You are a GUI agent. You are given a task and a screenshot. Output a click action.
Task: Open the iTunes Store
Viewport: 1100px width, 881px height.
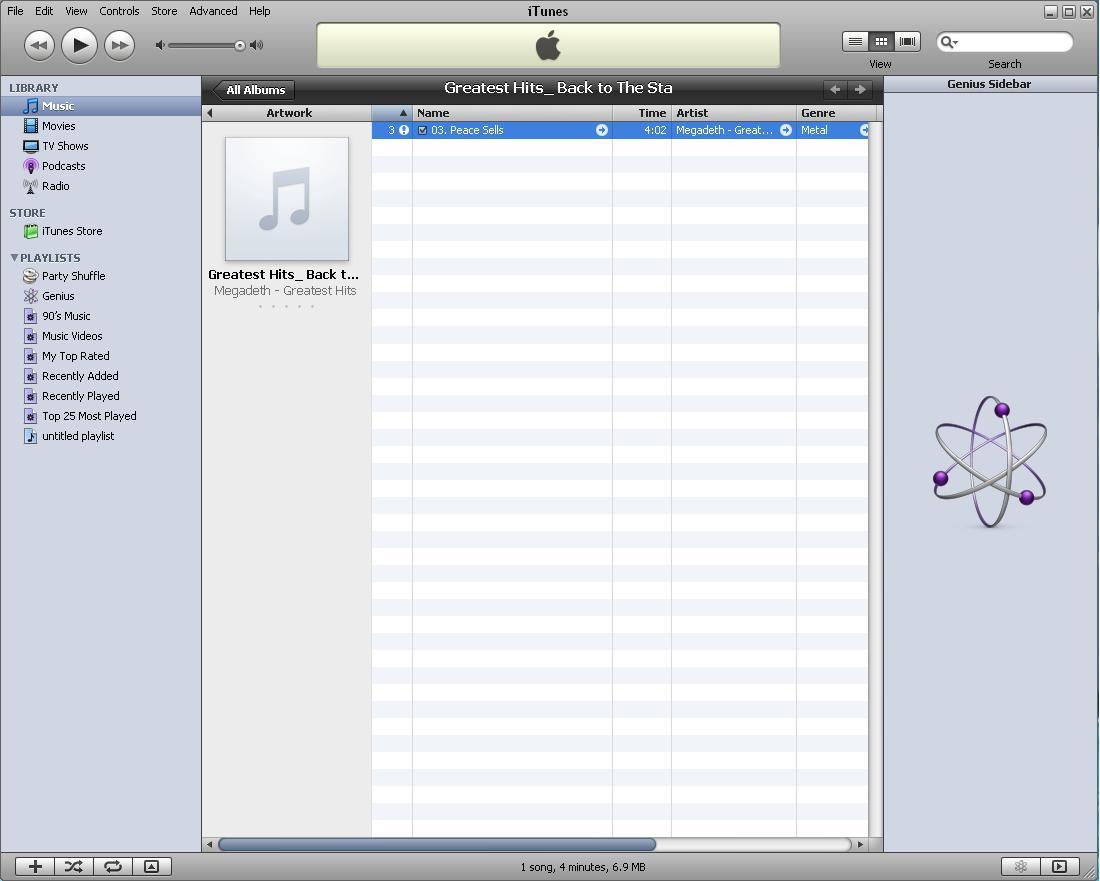coord(101,231)
